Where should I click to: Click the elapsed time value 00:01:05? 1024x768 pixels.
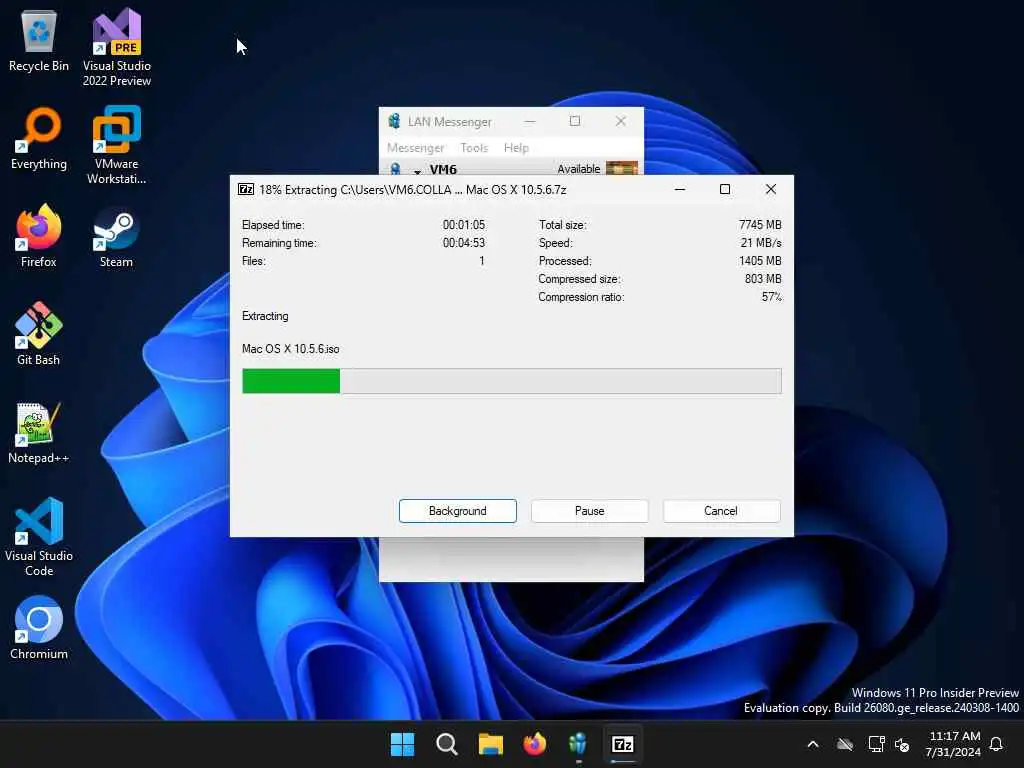tap(464, 225)
